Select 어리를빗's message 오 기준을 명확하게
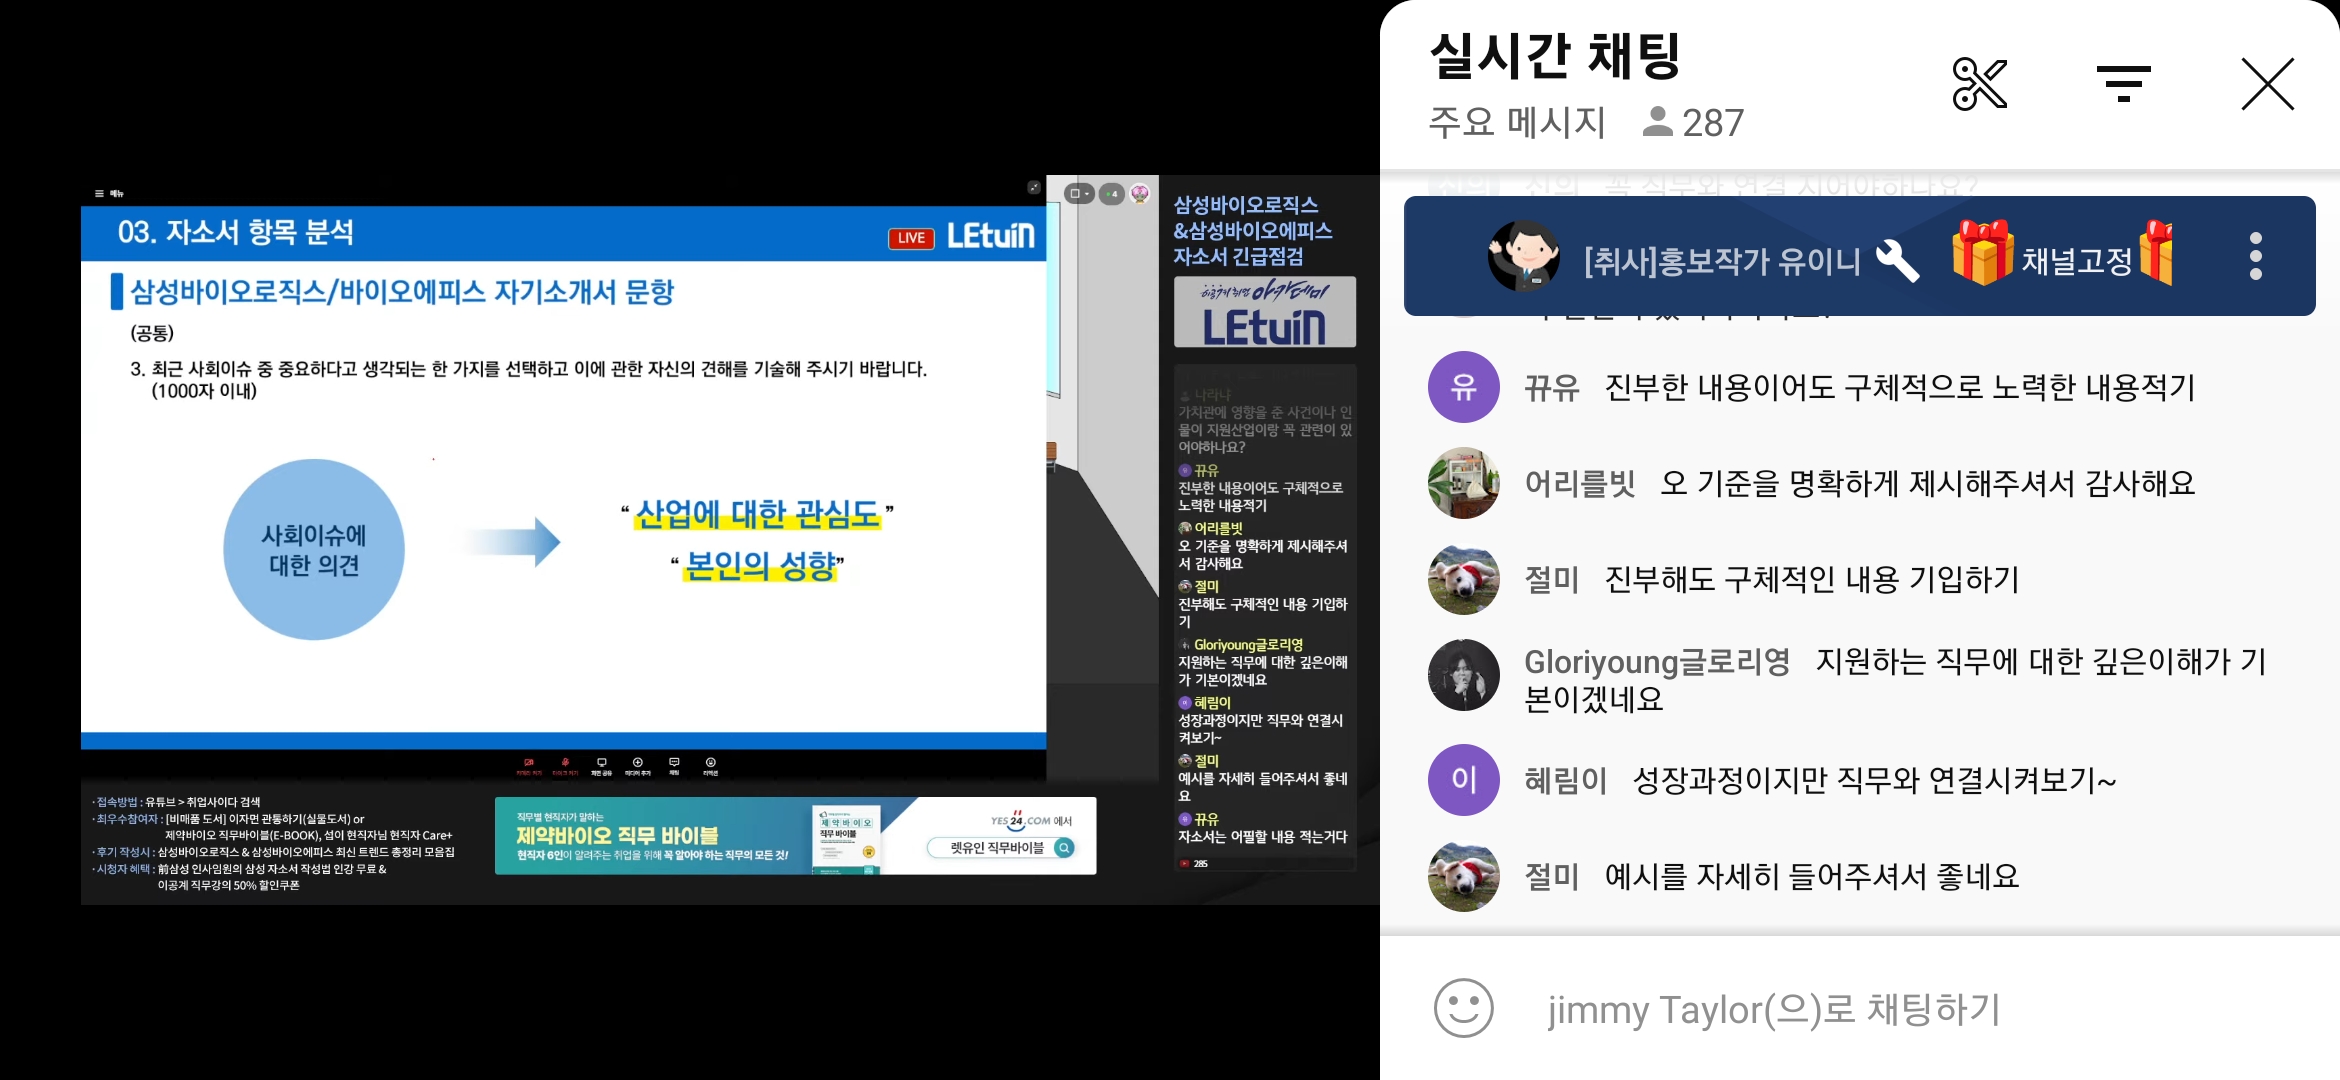Viewport: 2340px width, 1080px height. click(x=1927, y=483)
